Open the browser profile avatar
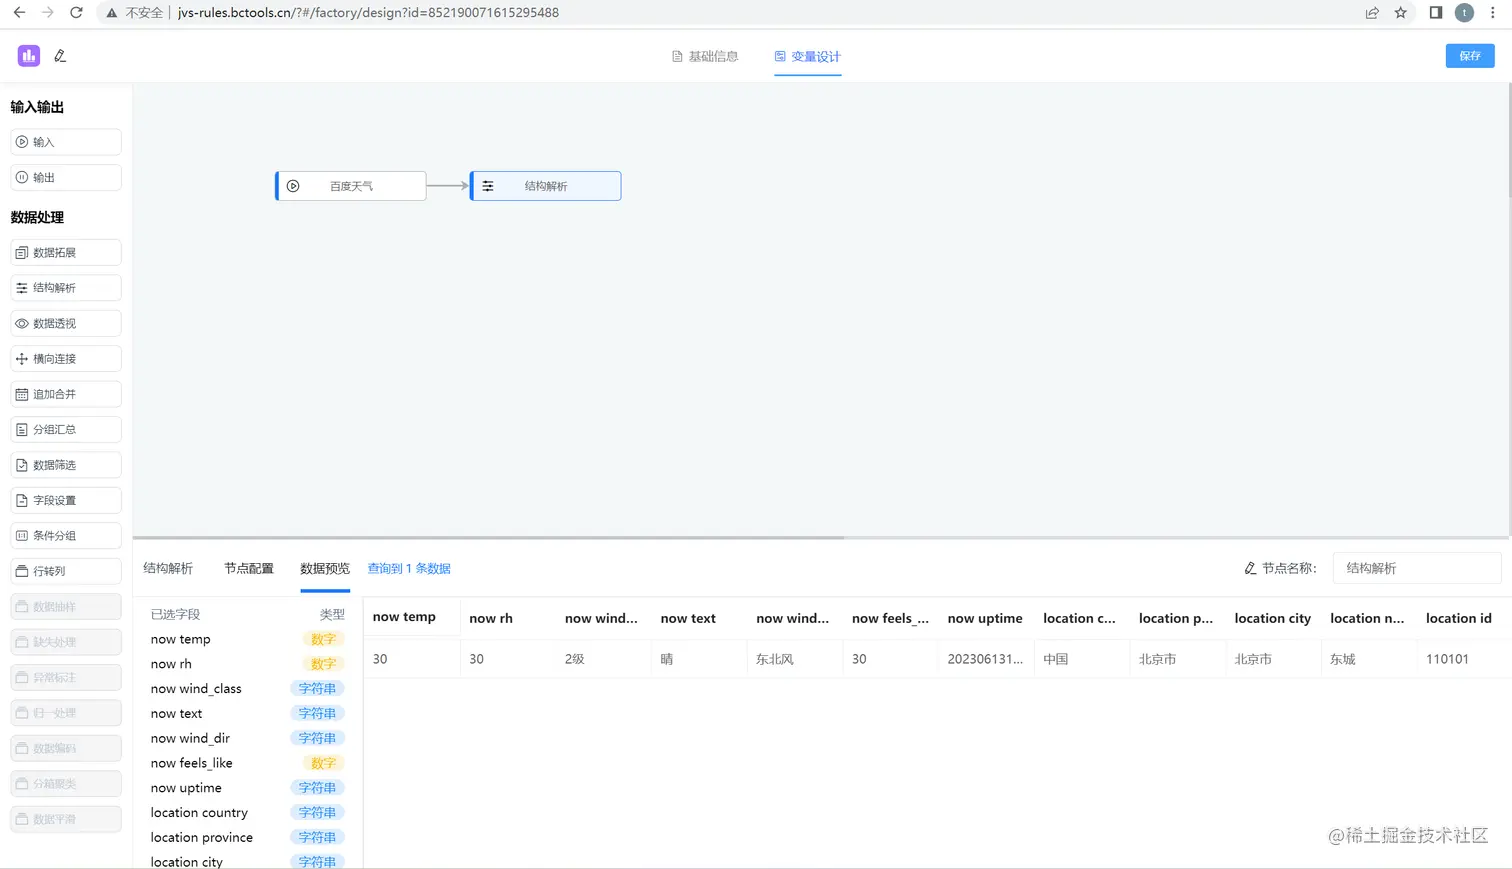This screenshot has height=869, width=1512. click(1464, 12)
